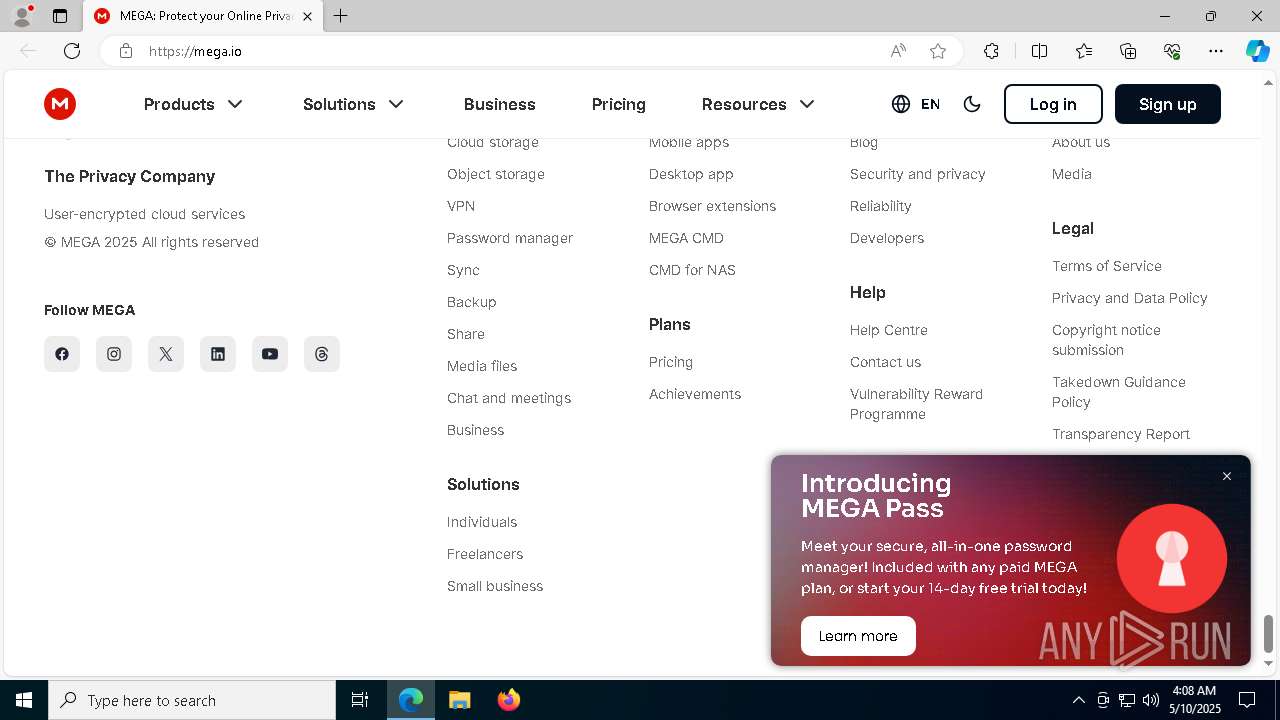Open the MEGA CMD link
This screenshot has height=720, width=1280.
(686, 238)
